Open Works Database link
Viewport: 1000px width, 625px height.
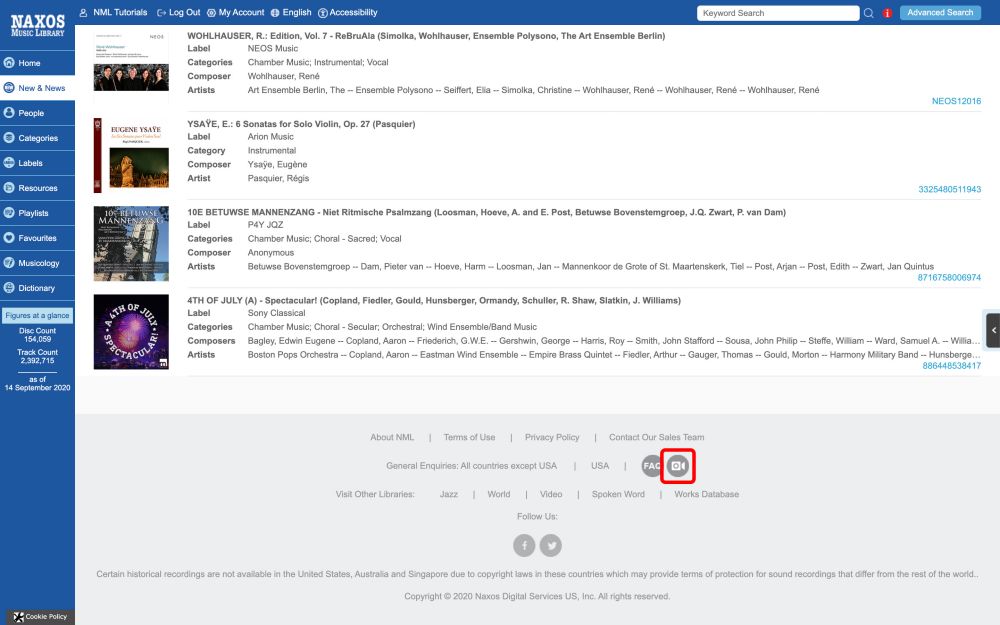707,494
